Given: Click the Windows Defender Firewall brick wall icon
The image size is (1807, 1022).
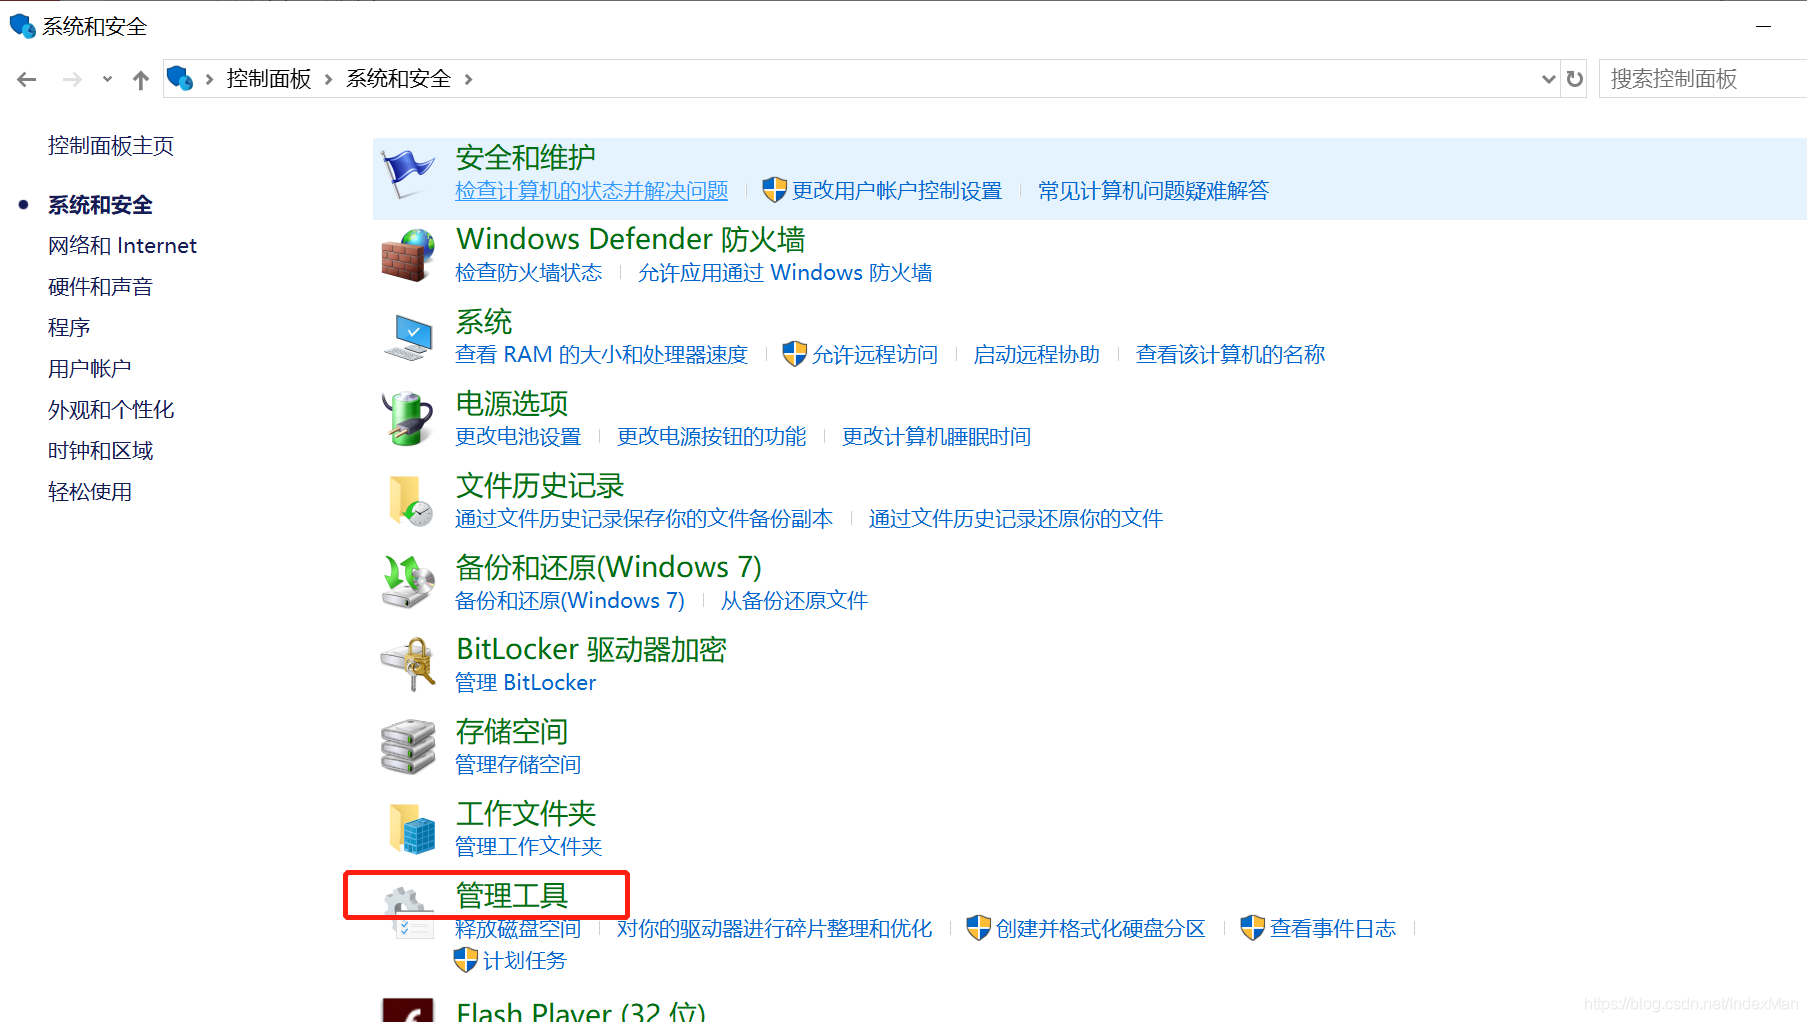Looking at the screenshot, I should tap(408, 256).
